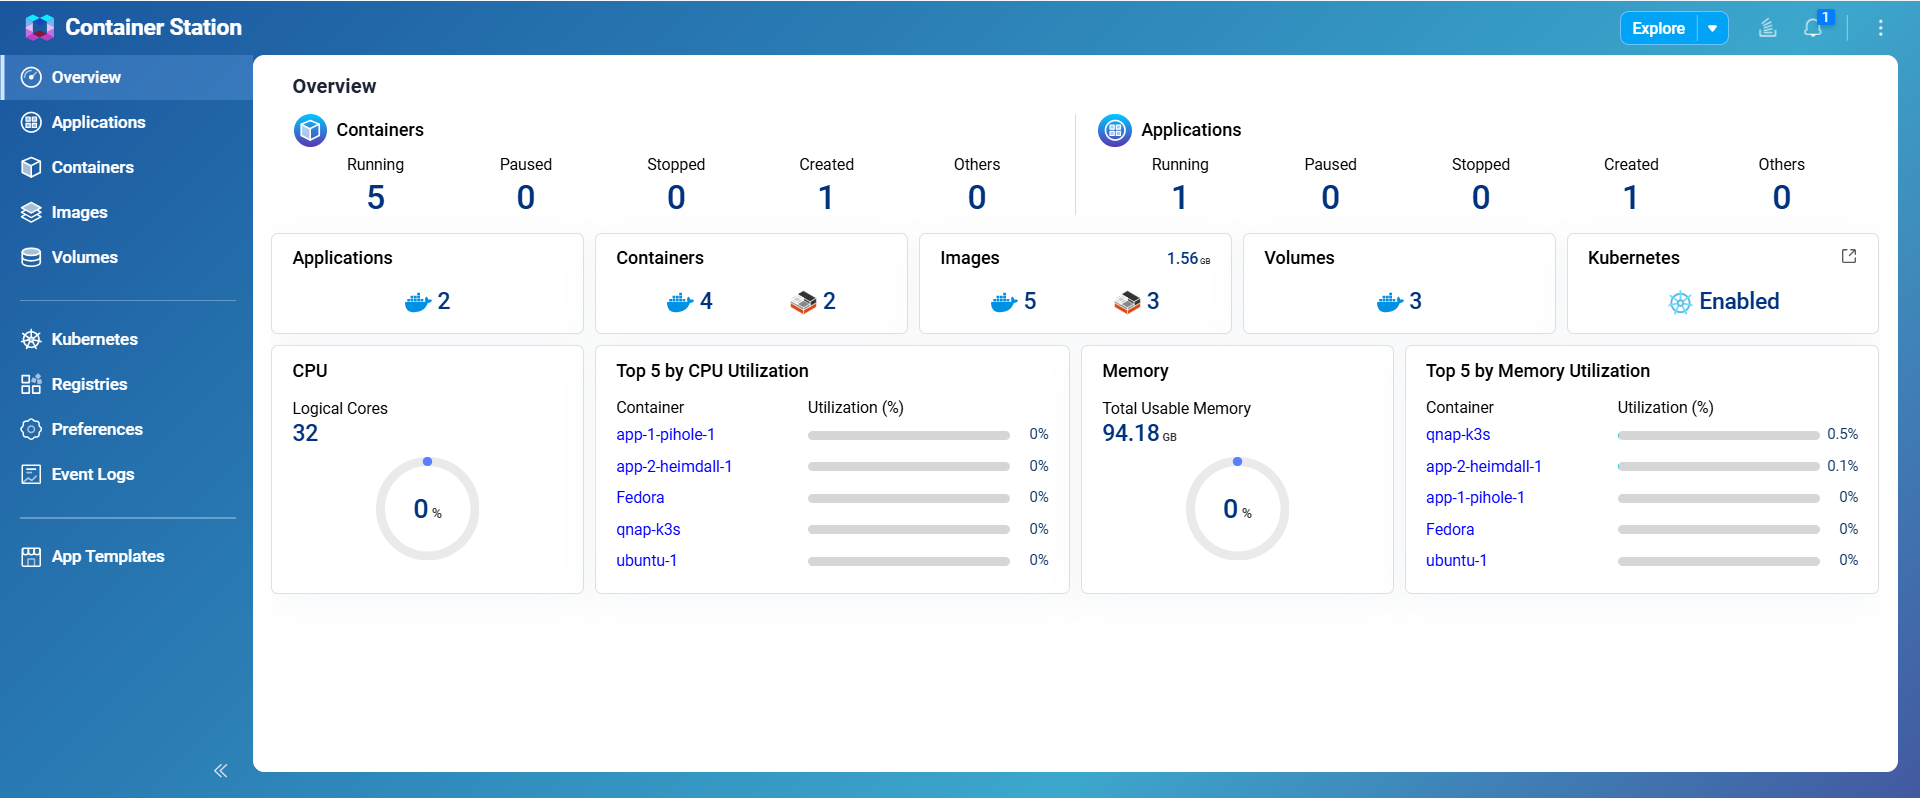Open qnap-k3s in the Memory list
This screenshot has height=798, width=1920.
click(1458, 434)
